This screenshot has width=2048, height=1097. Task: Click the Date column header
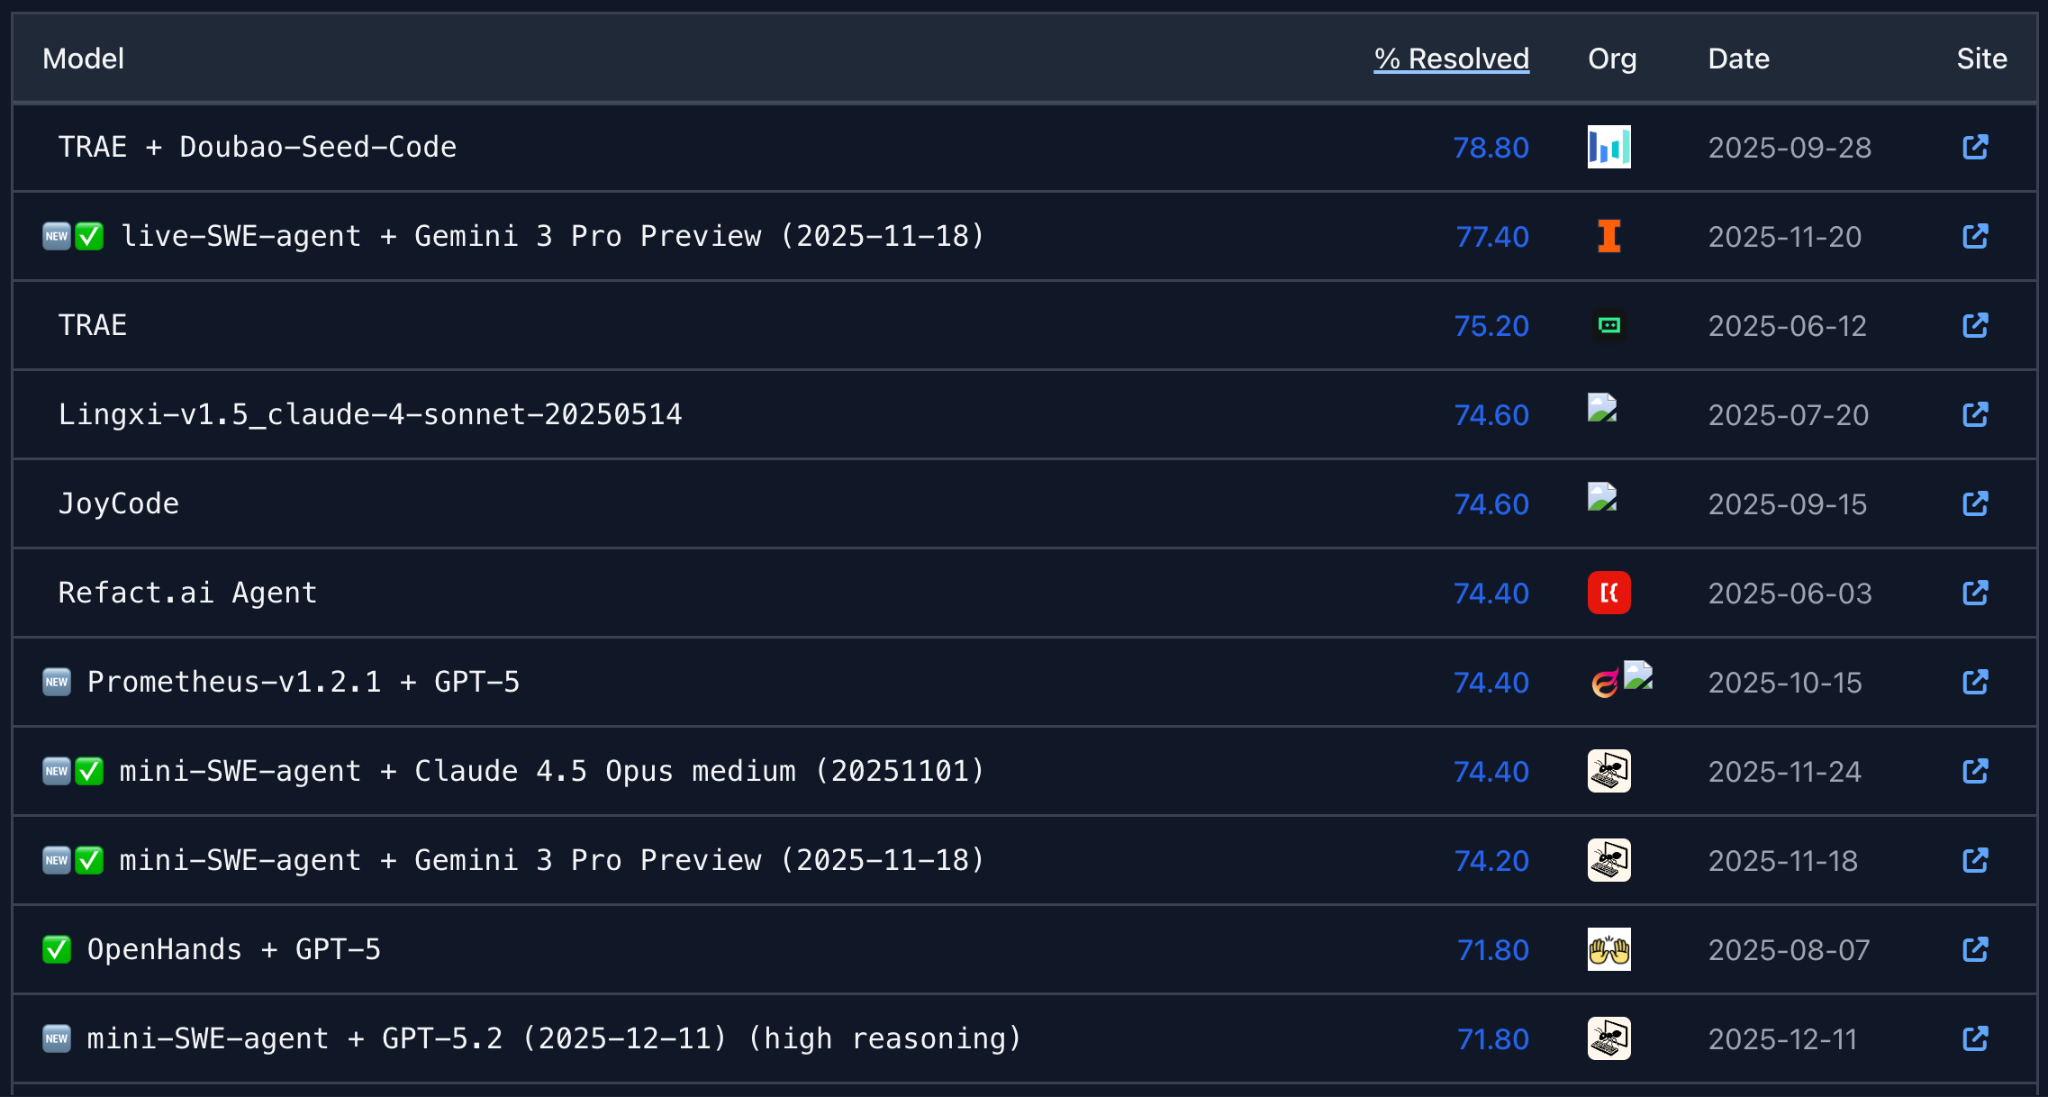(x=1738, y=59)
